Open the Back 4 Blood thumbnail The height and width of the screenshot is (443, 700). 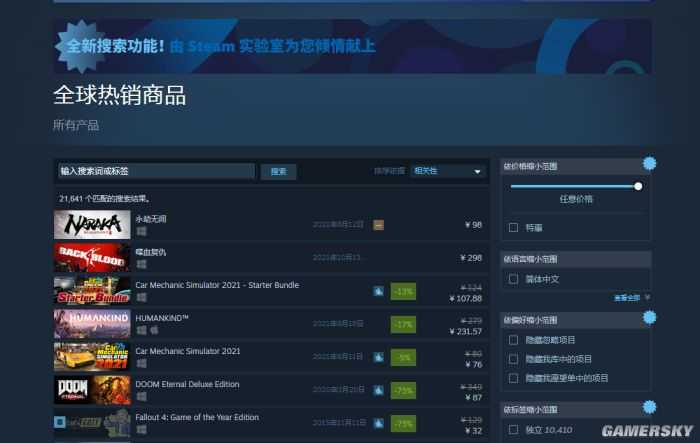pos(92,258)
